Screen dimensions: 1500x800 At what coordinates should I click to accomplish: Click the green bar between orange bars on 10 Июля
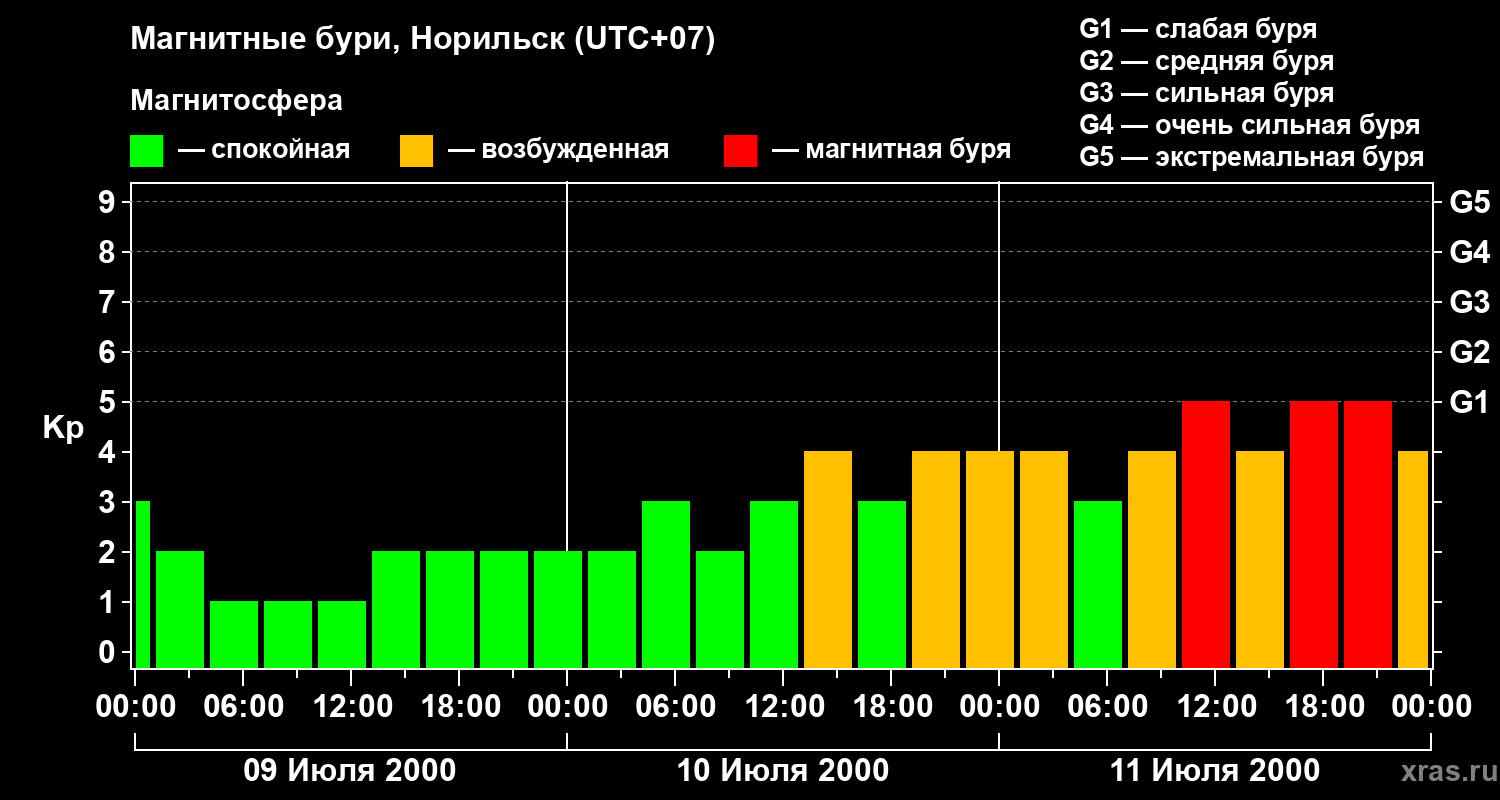882,584
